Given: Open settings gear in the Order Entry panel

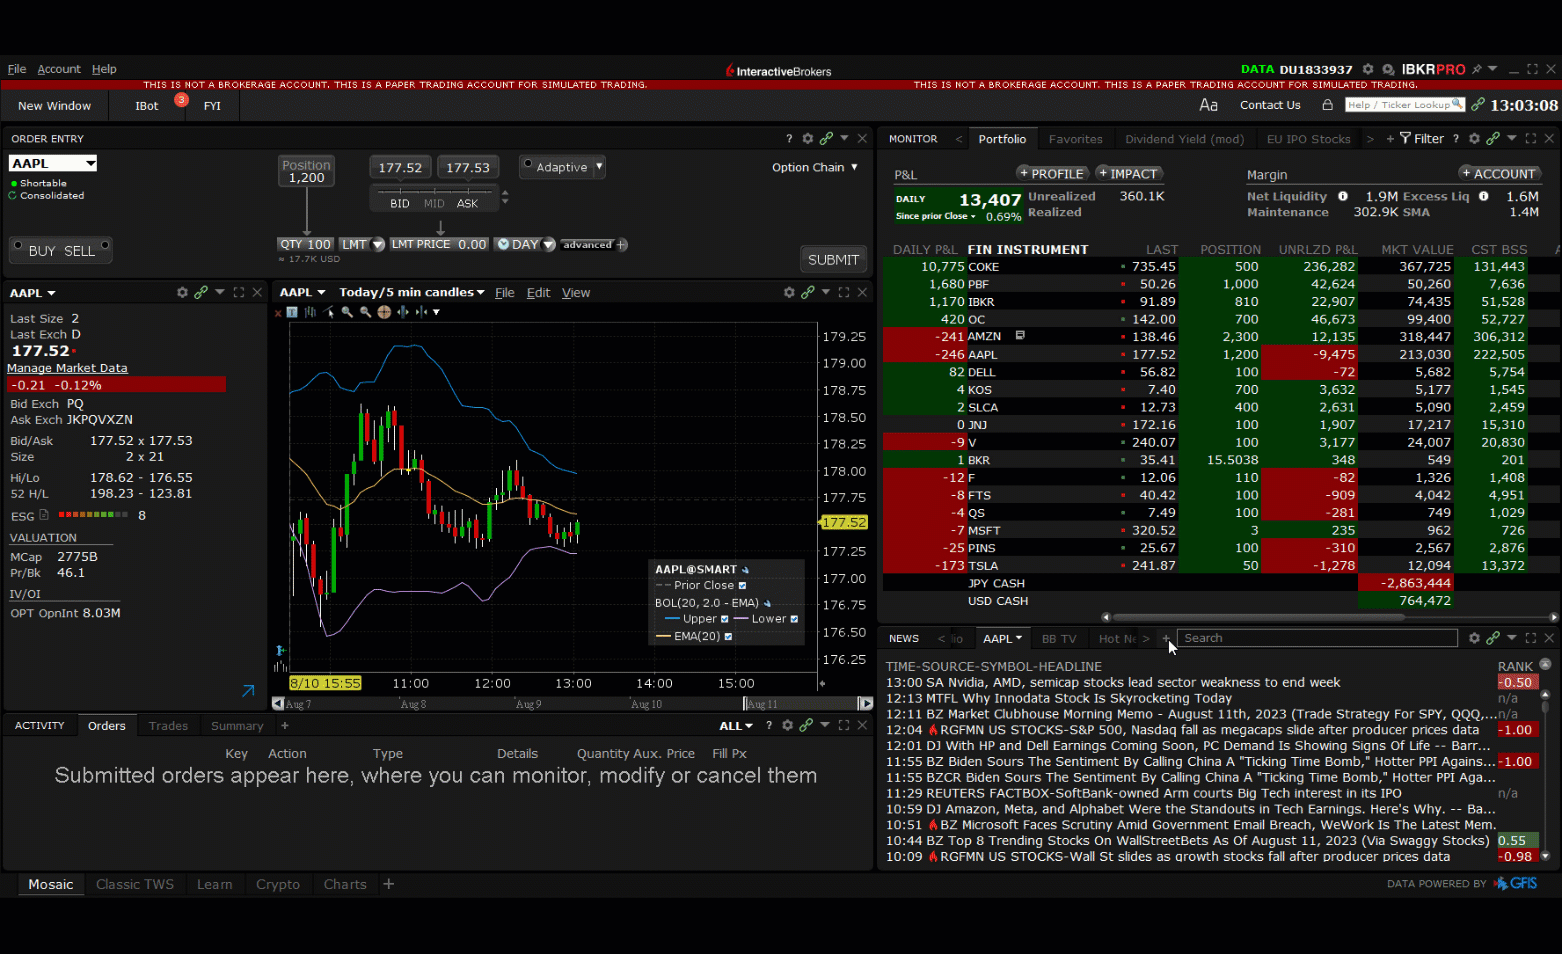Looking at the screenshot, I should click(x=807, y=139).
